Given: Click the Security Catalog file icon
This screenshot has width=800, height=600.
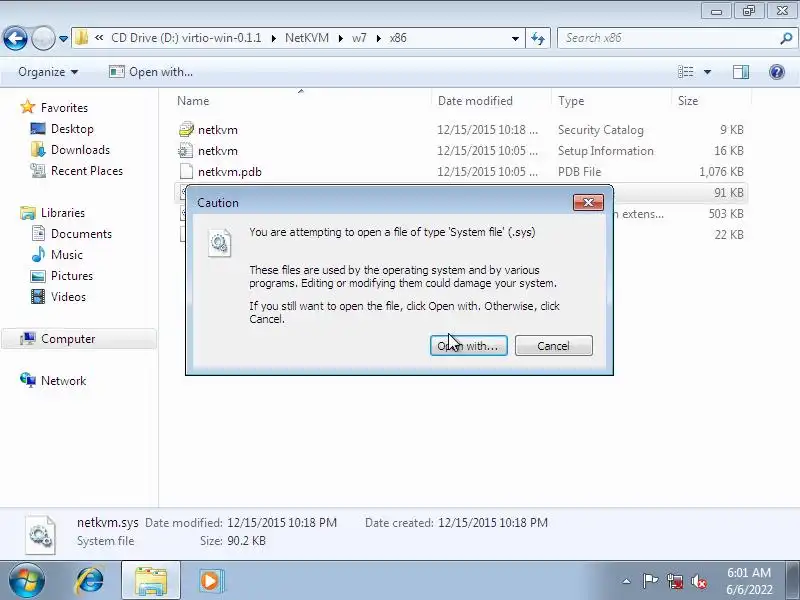Looking at the screenshot, I should (x=186, y=130).
